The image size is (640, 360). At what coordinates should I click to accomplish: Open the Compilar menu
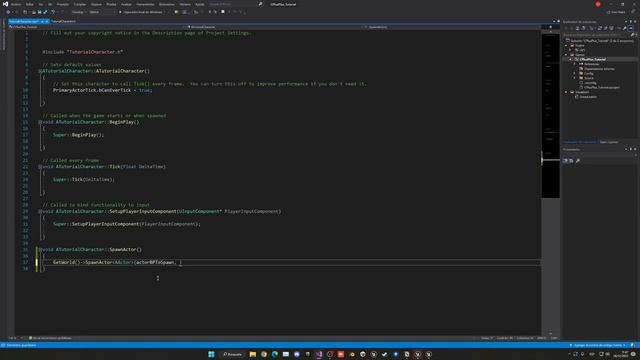tap(80, 4)
